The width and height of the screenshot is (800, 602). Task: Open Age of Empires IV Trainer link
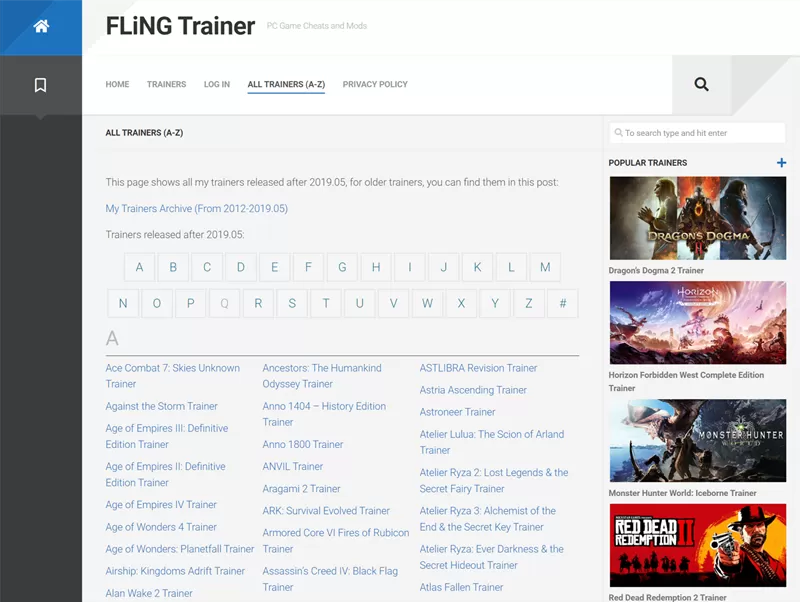click(161, 505)
